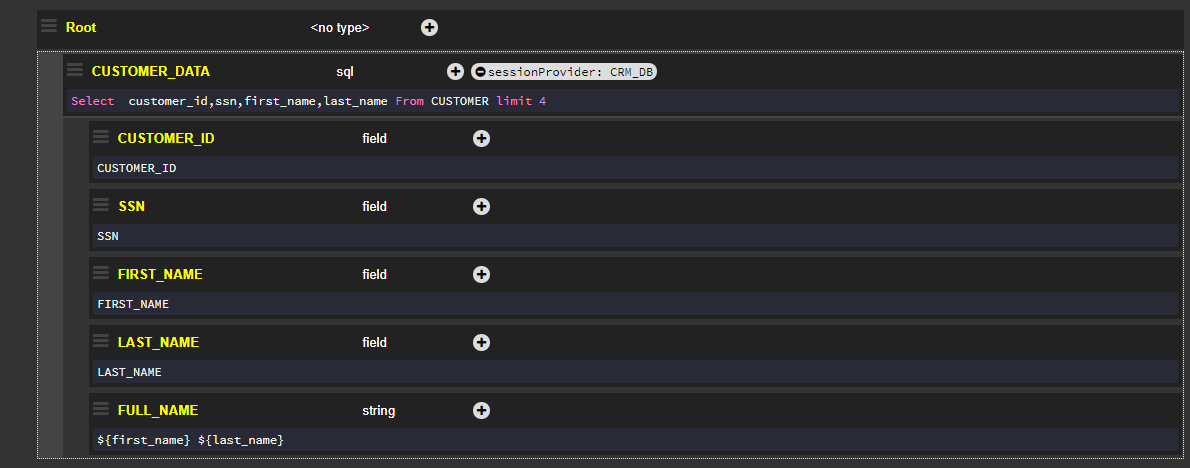Remove the sessionProvider CRM_DB attribute
This screenshot has width=1190, height=468.
pos(480,72)
